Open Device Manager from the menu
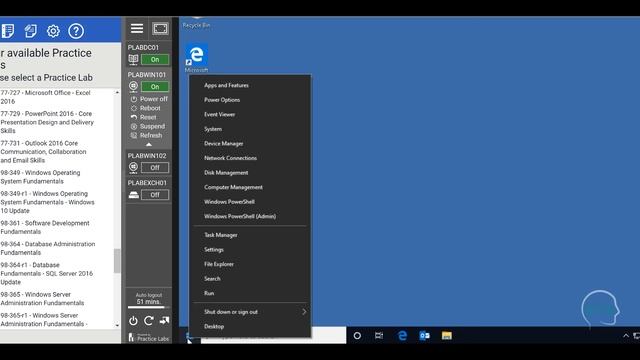The width and height of the screenshot is (640, 360). coord(224,144)
